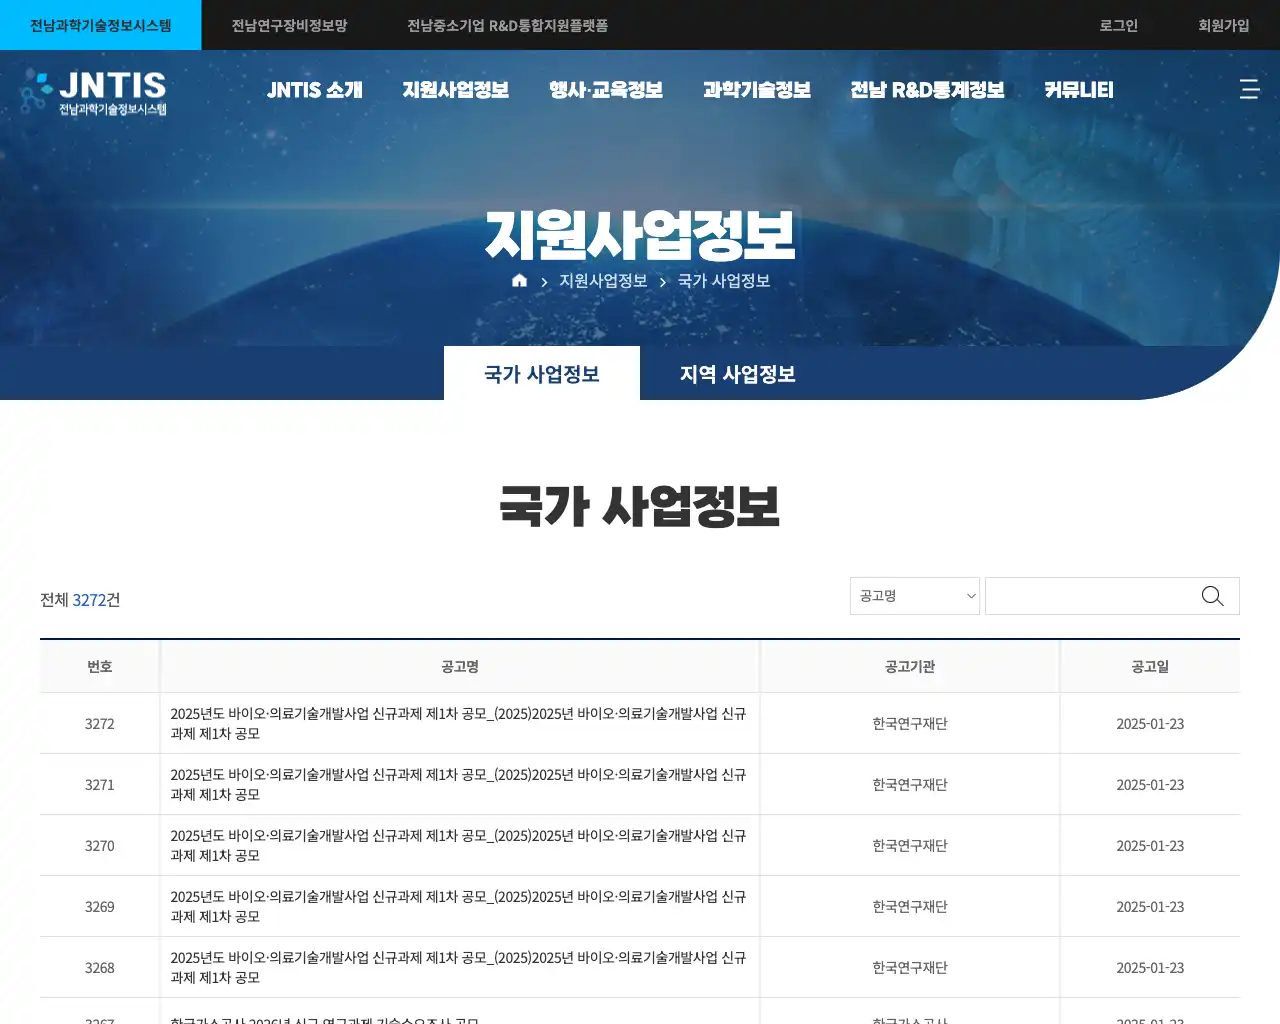Image resolution: width=1280 pixels, height=1024 pixels.
Task: Select the 국가 사업정보 tab
Action: pos(541,373)
